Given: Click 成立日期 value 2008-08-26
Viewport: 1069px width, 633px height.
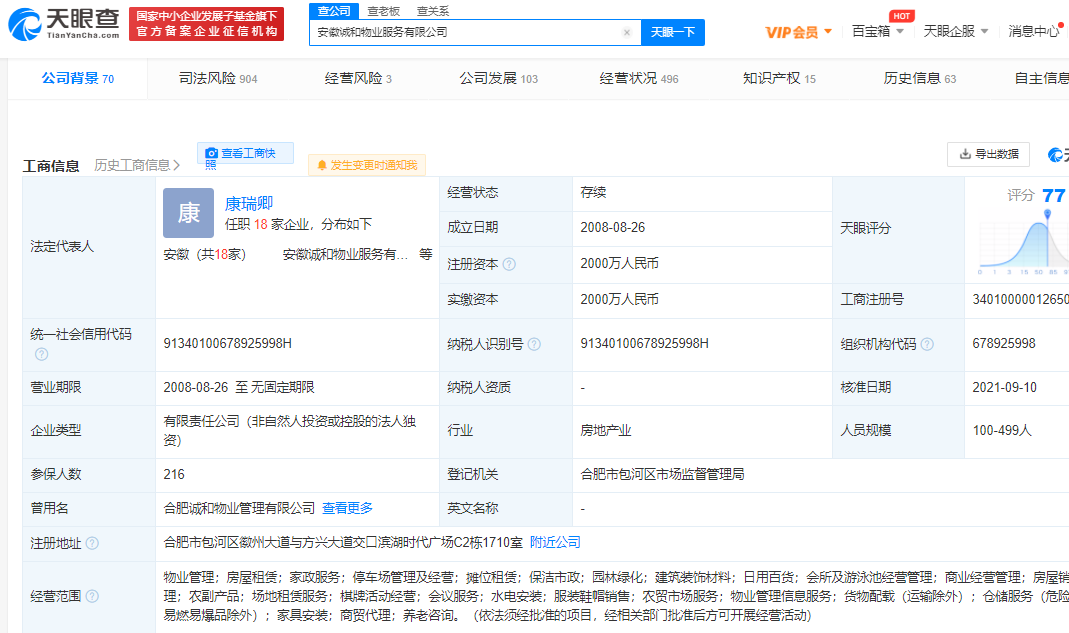Looking at the screenshot, I should pyautogui.click(x=613, y=228).
